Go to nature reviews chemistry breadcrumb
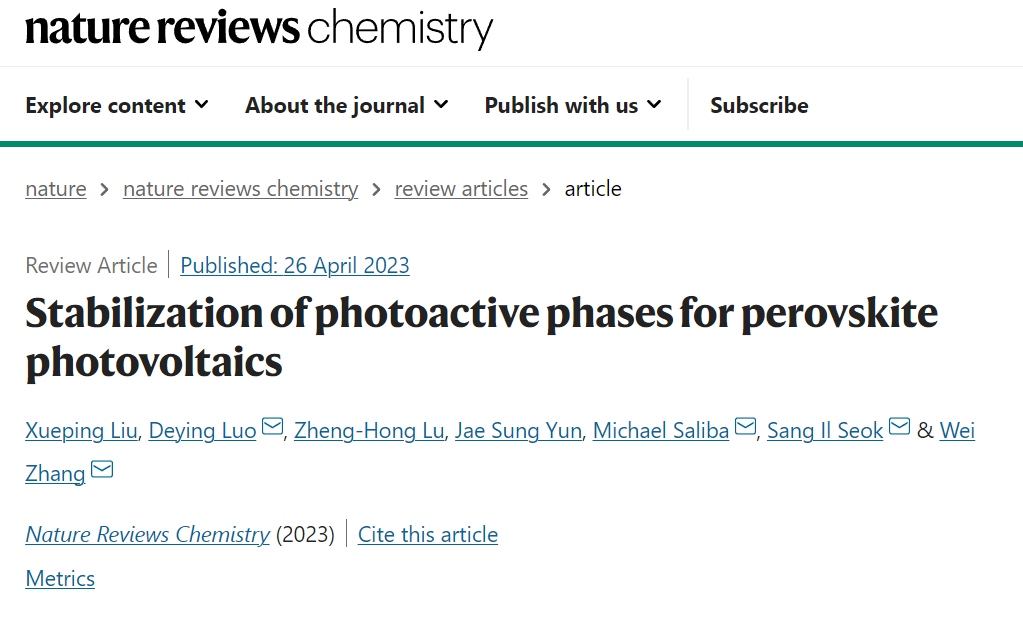1023x629 pixels. click(x=241, y=189)
